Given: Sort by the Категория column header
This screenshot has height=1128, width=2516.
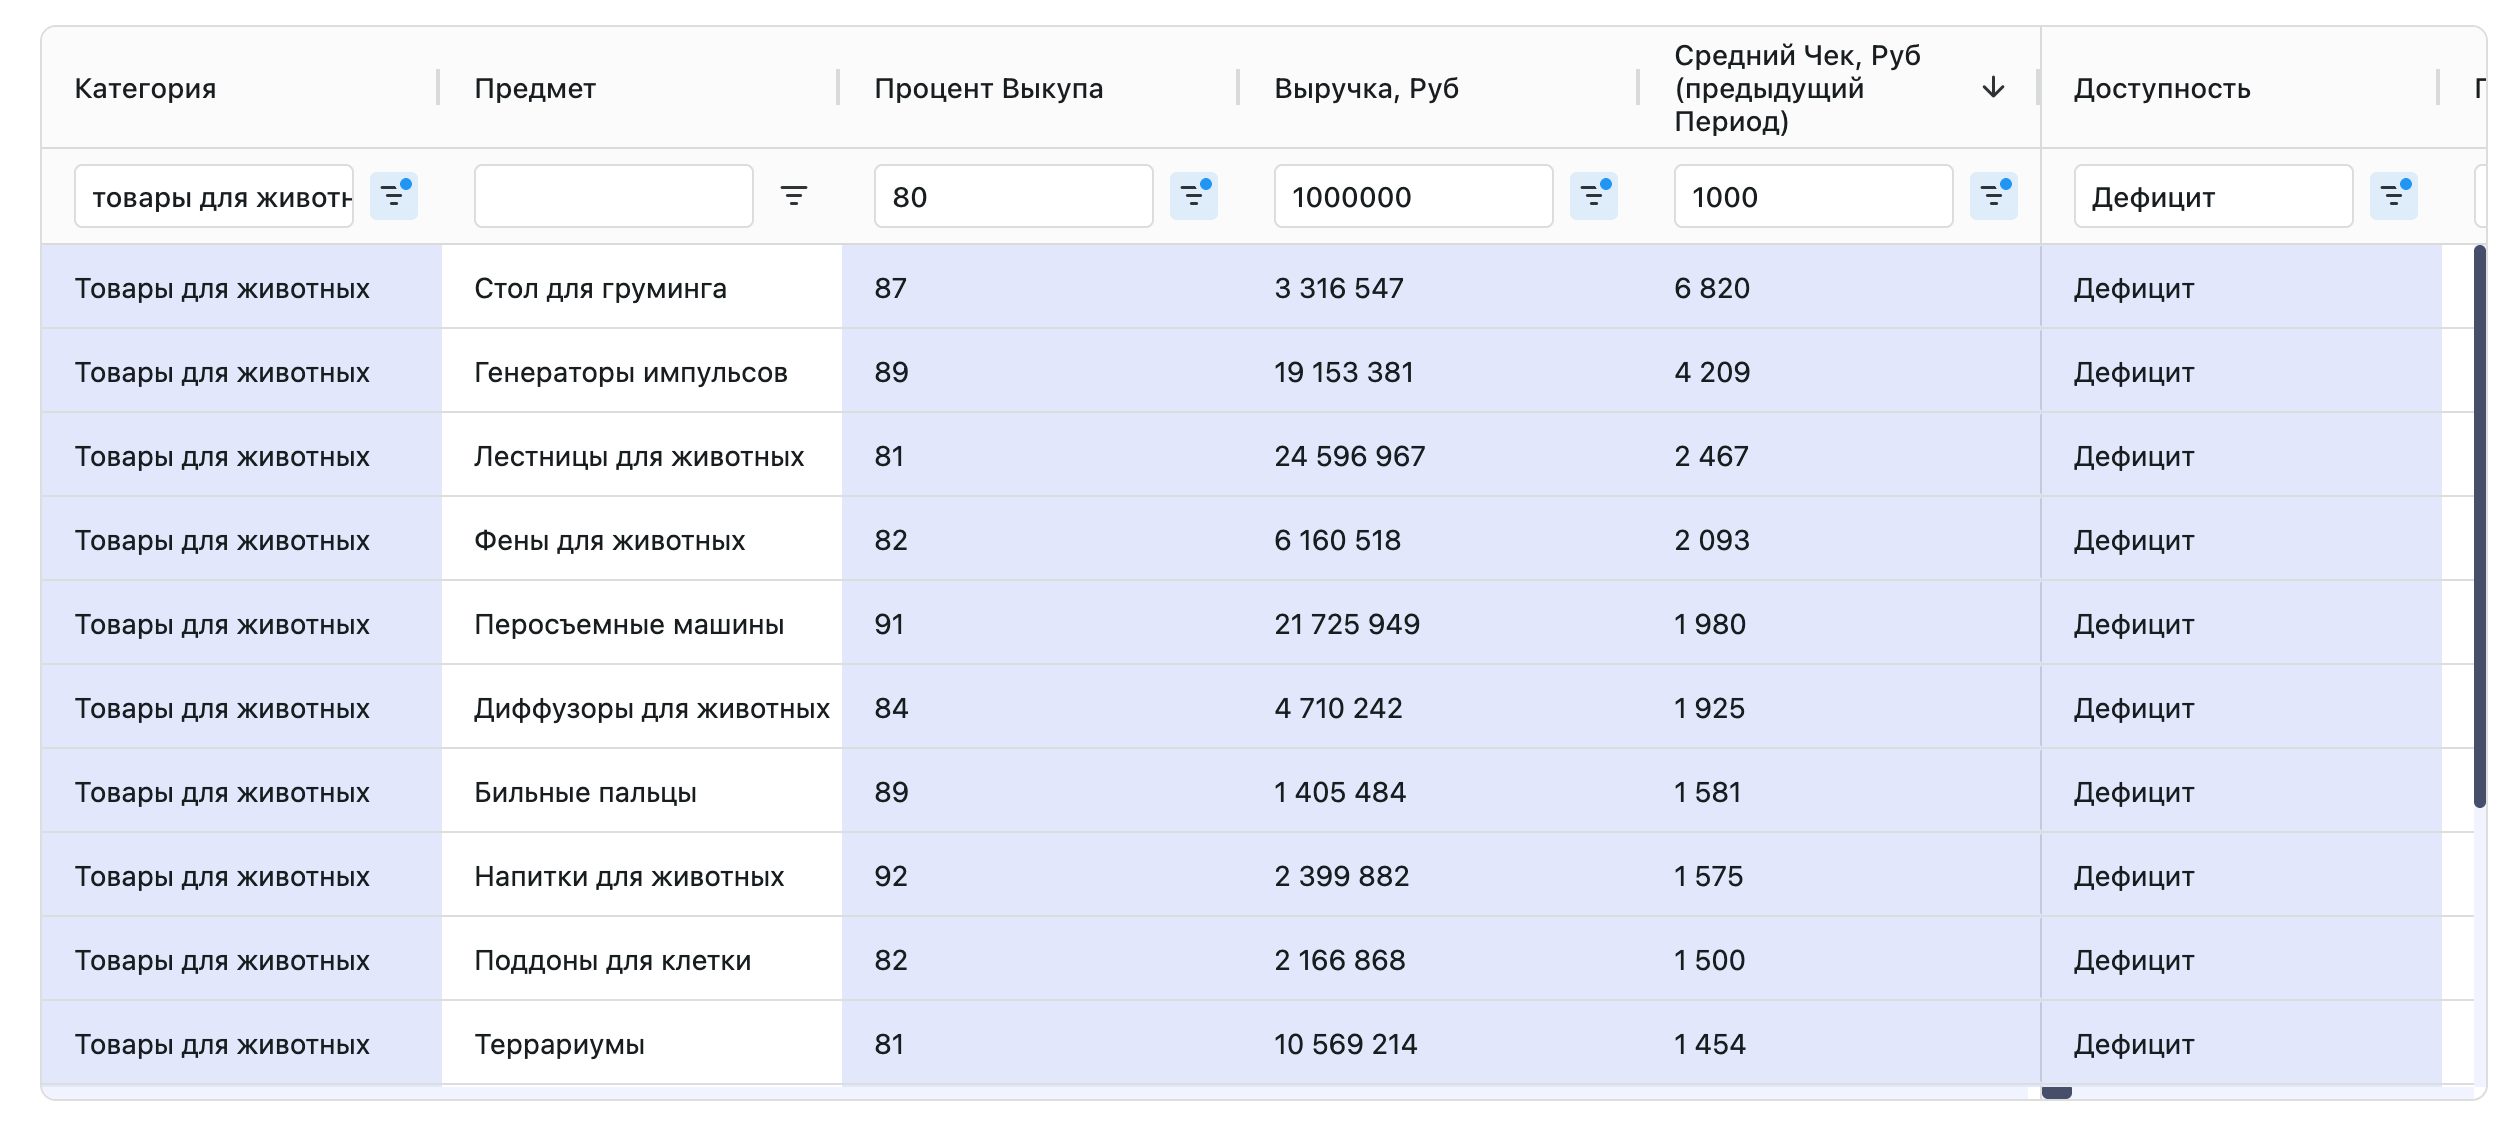Looking at the screenshot, I should [x=145, y=88].
